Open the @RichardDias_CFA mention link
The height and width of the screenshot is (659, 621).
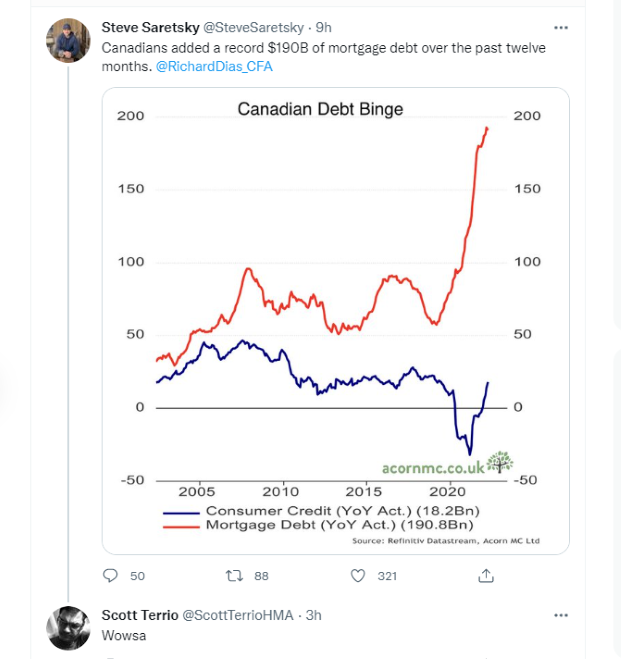(x=214, y=66)
